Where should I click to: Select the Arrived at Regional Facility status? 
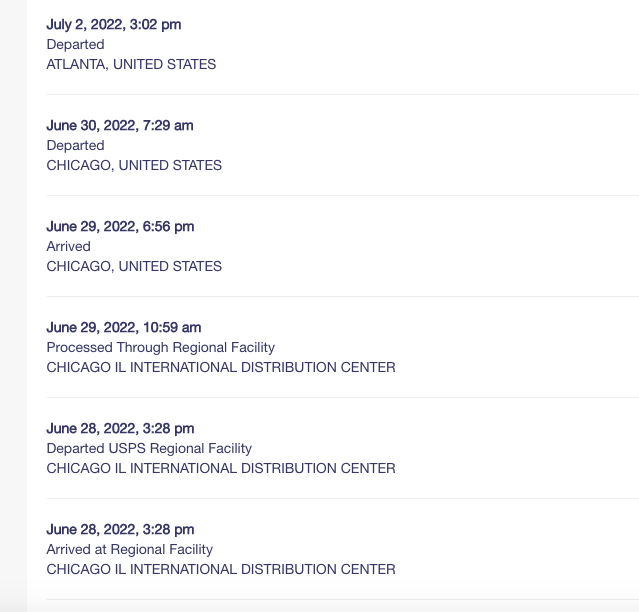(x=129, y=549)
